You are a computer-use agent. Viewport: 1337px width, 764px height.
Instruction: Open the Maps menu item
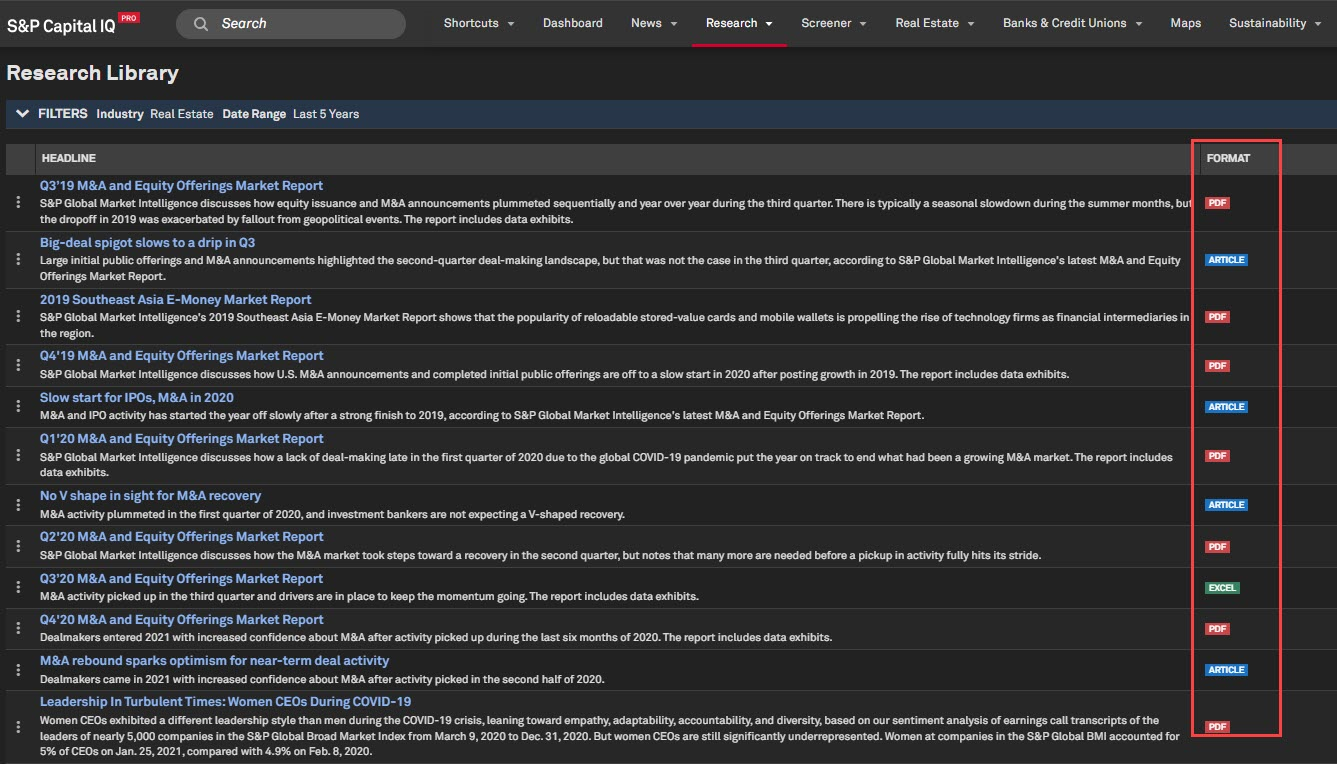click(1185, 23)
